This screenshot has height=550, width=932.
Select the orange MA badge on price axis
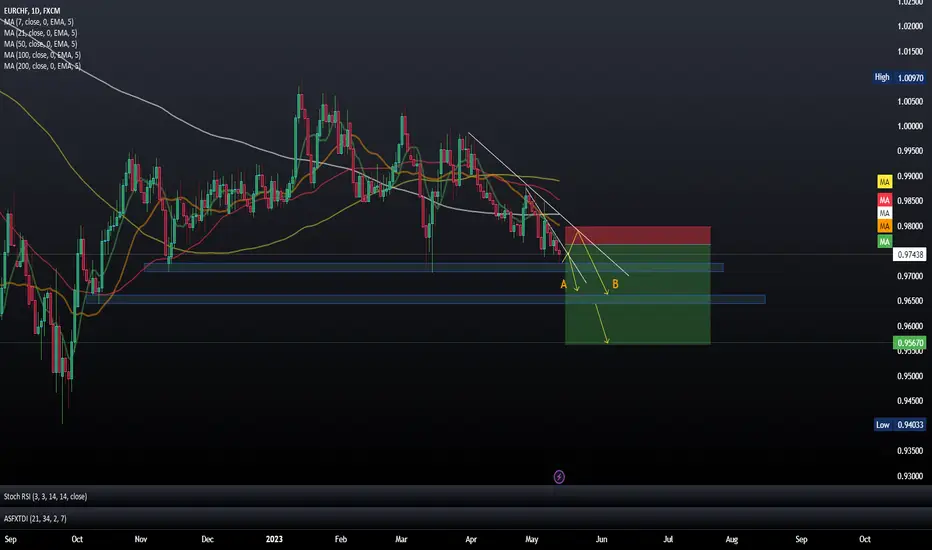tap(884, 226)
